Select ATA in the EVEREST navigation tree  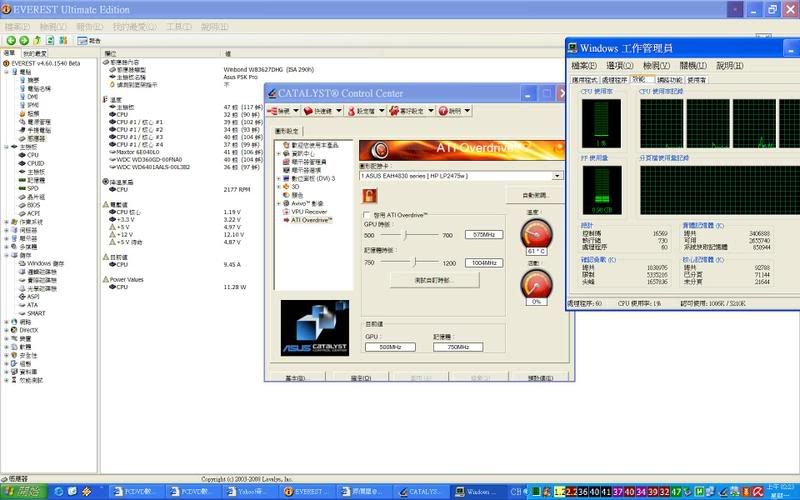pyautogui.click(x=32, y=305)
